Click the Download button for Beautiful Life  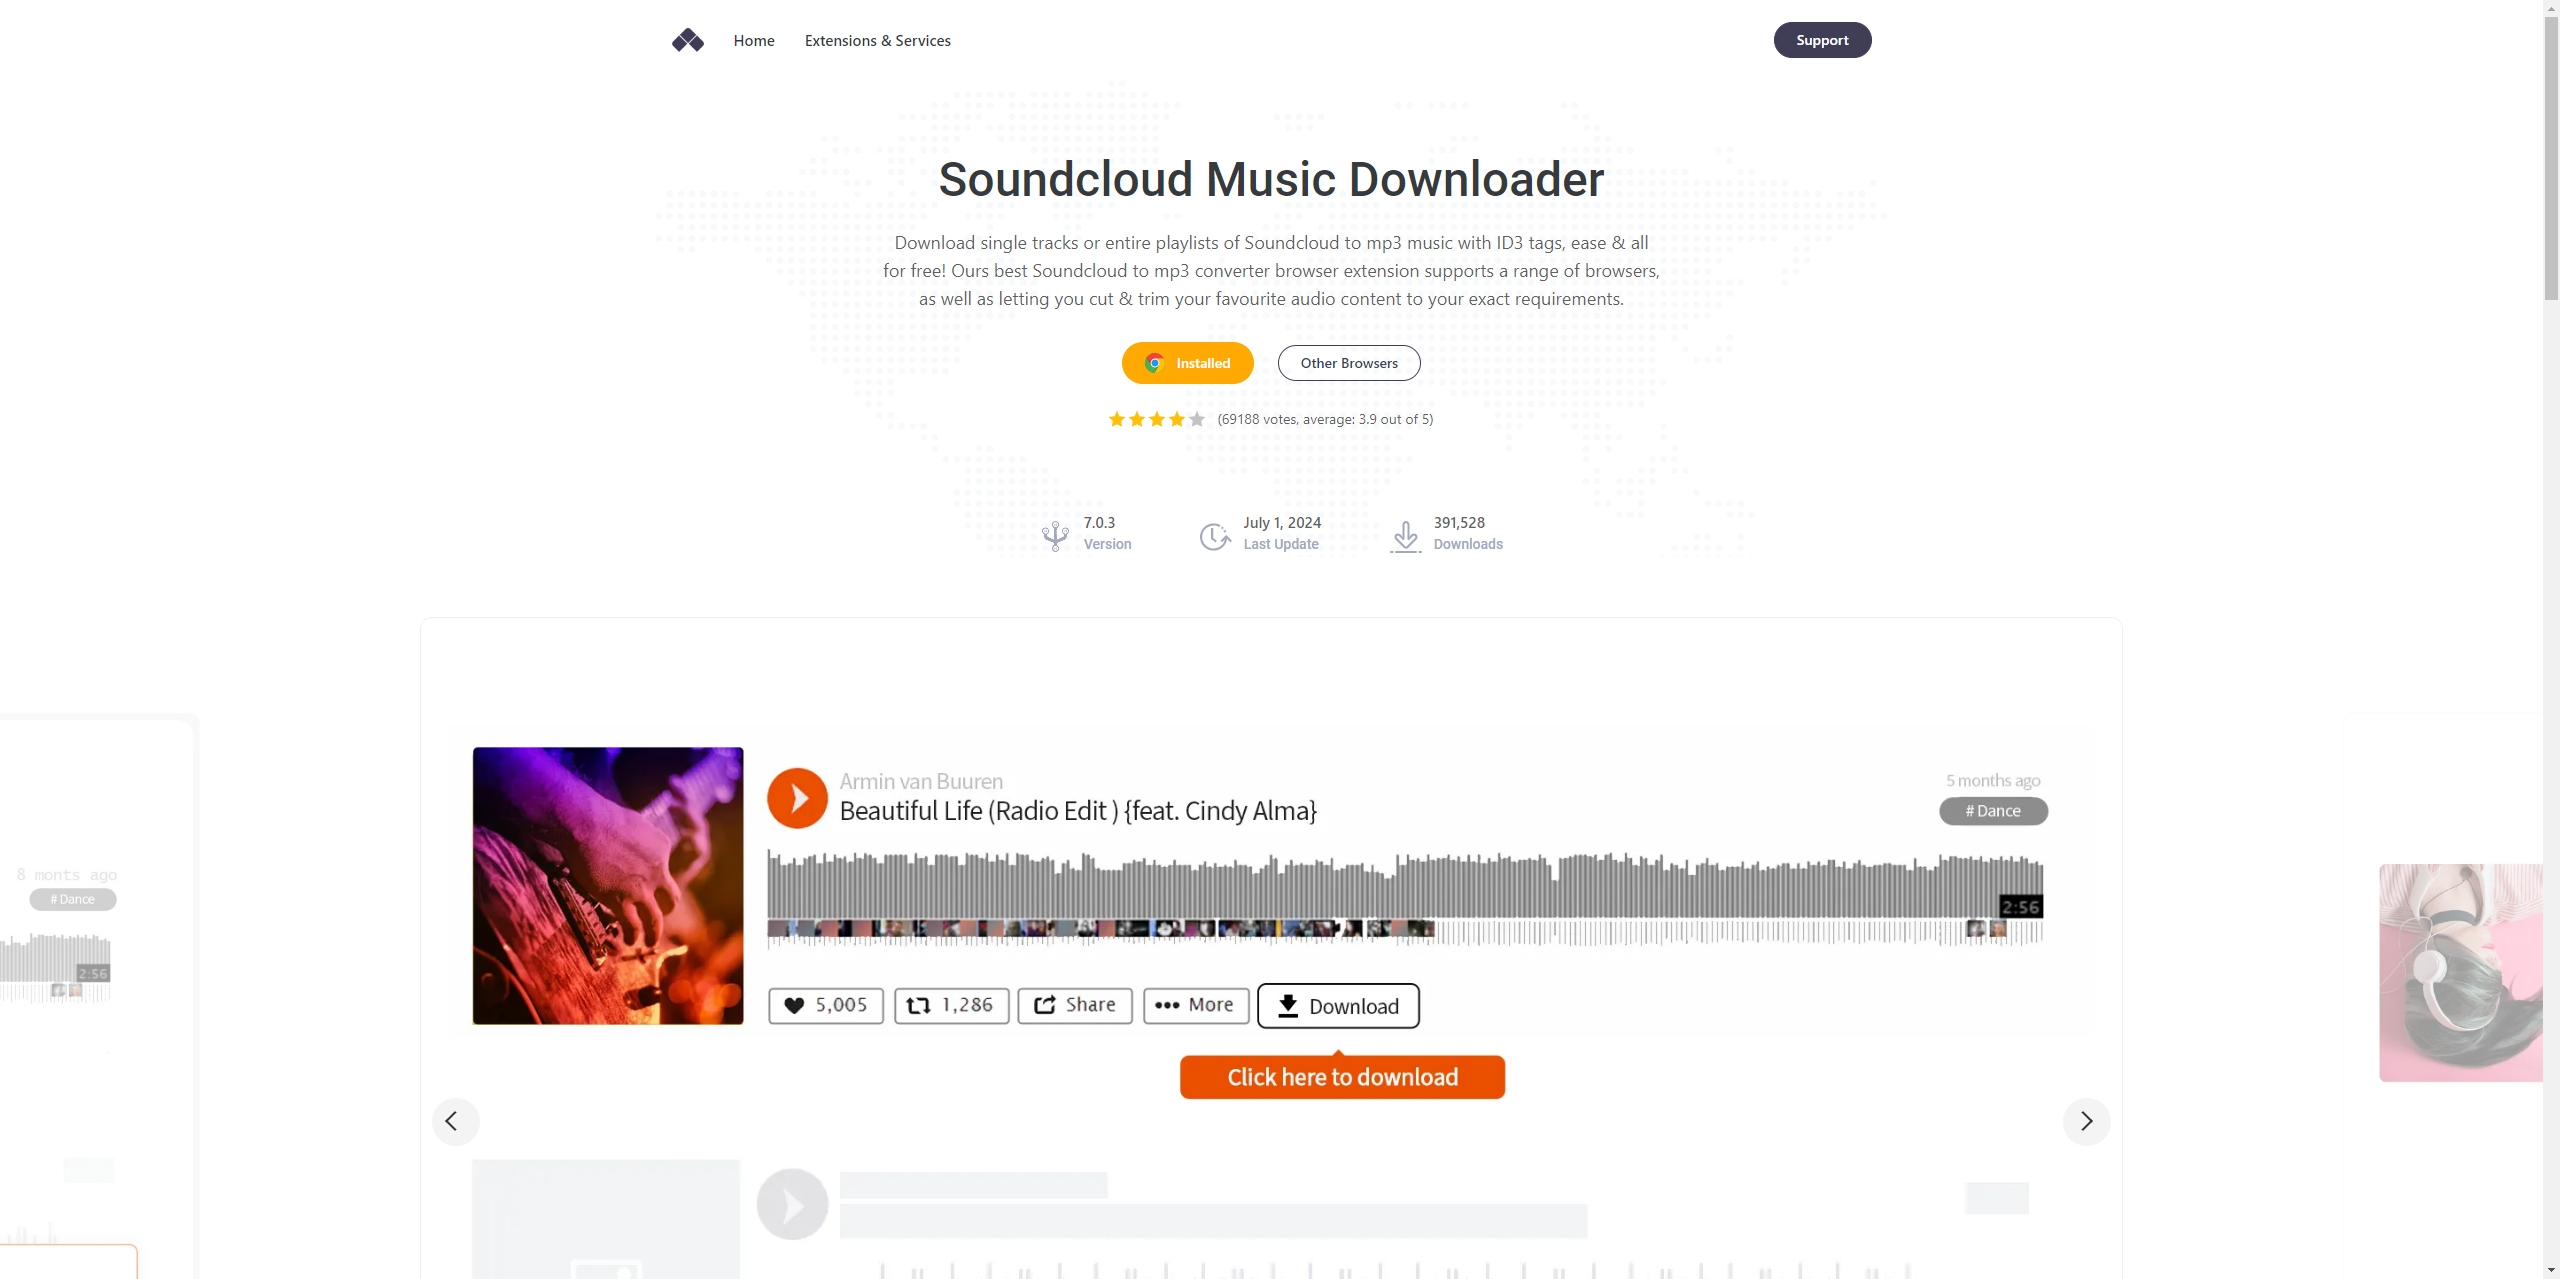(x=1337, y=1005)
